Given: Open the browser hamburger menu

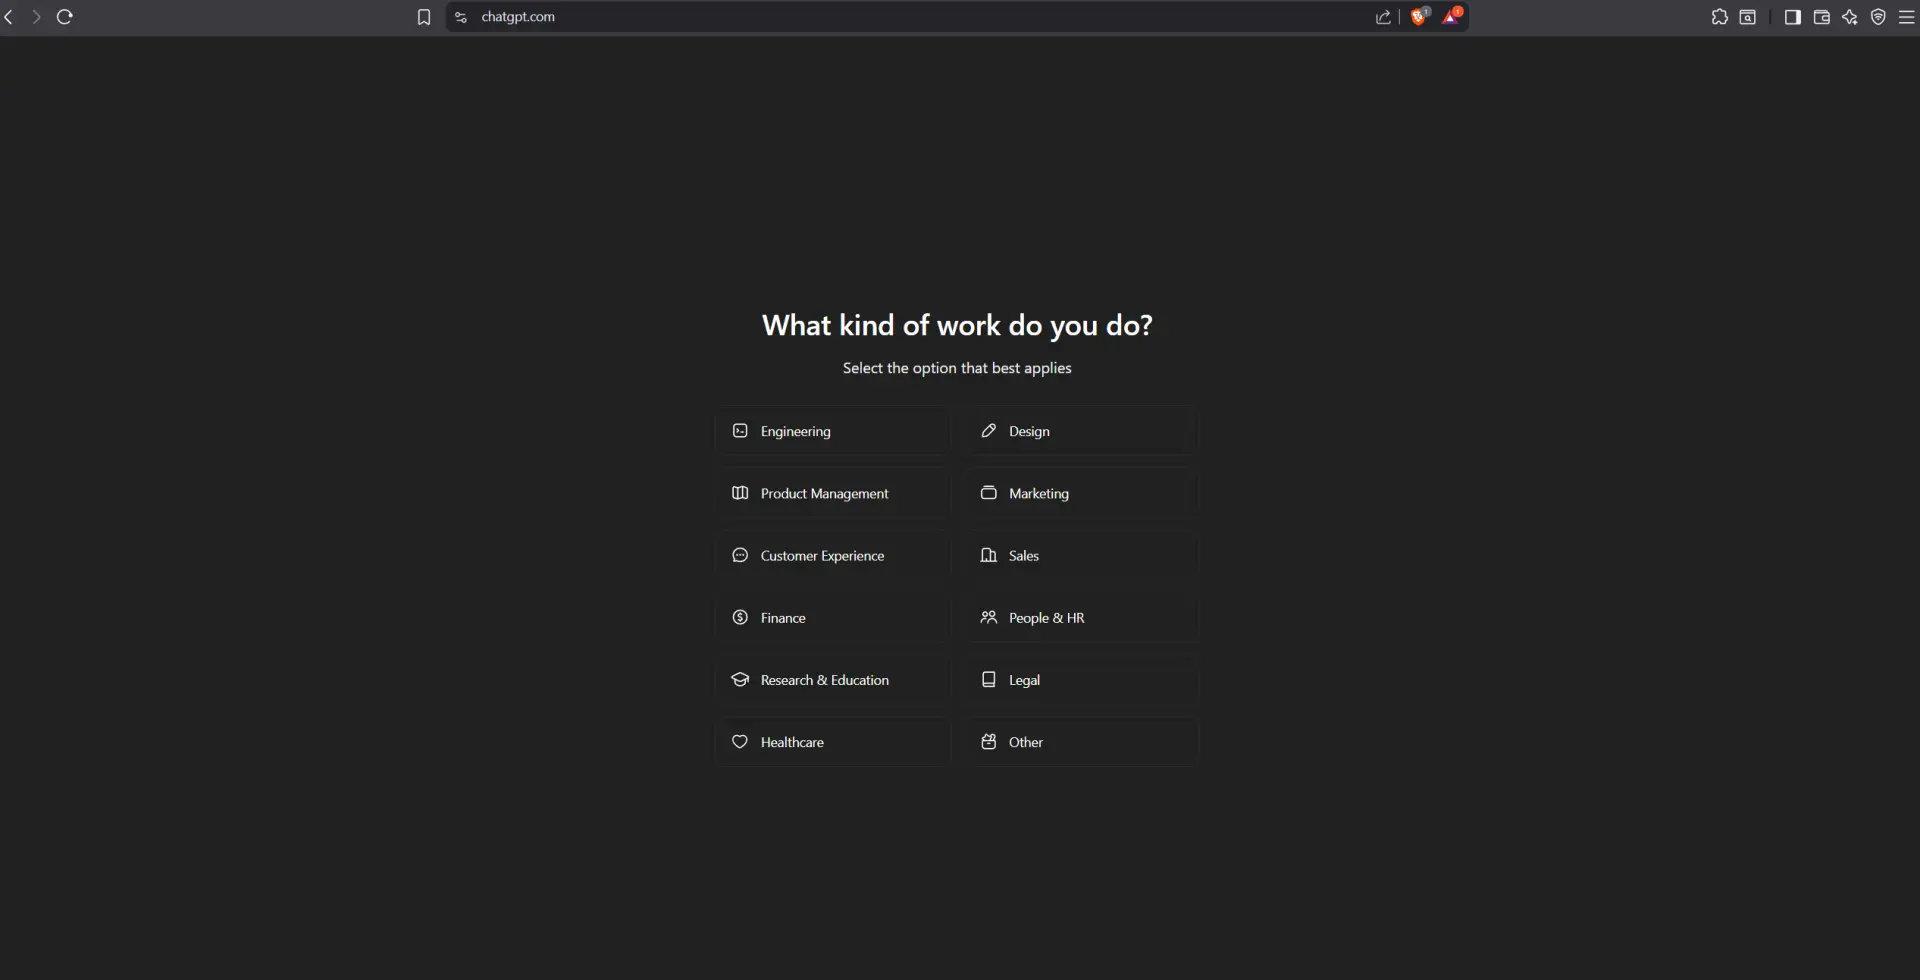Looking at the screenshot, I should tap(1907, 17).
